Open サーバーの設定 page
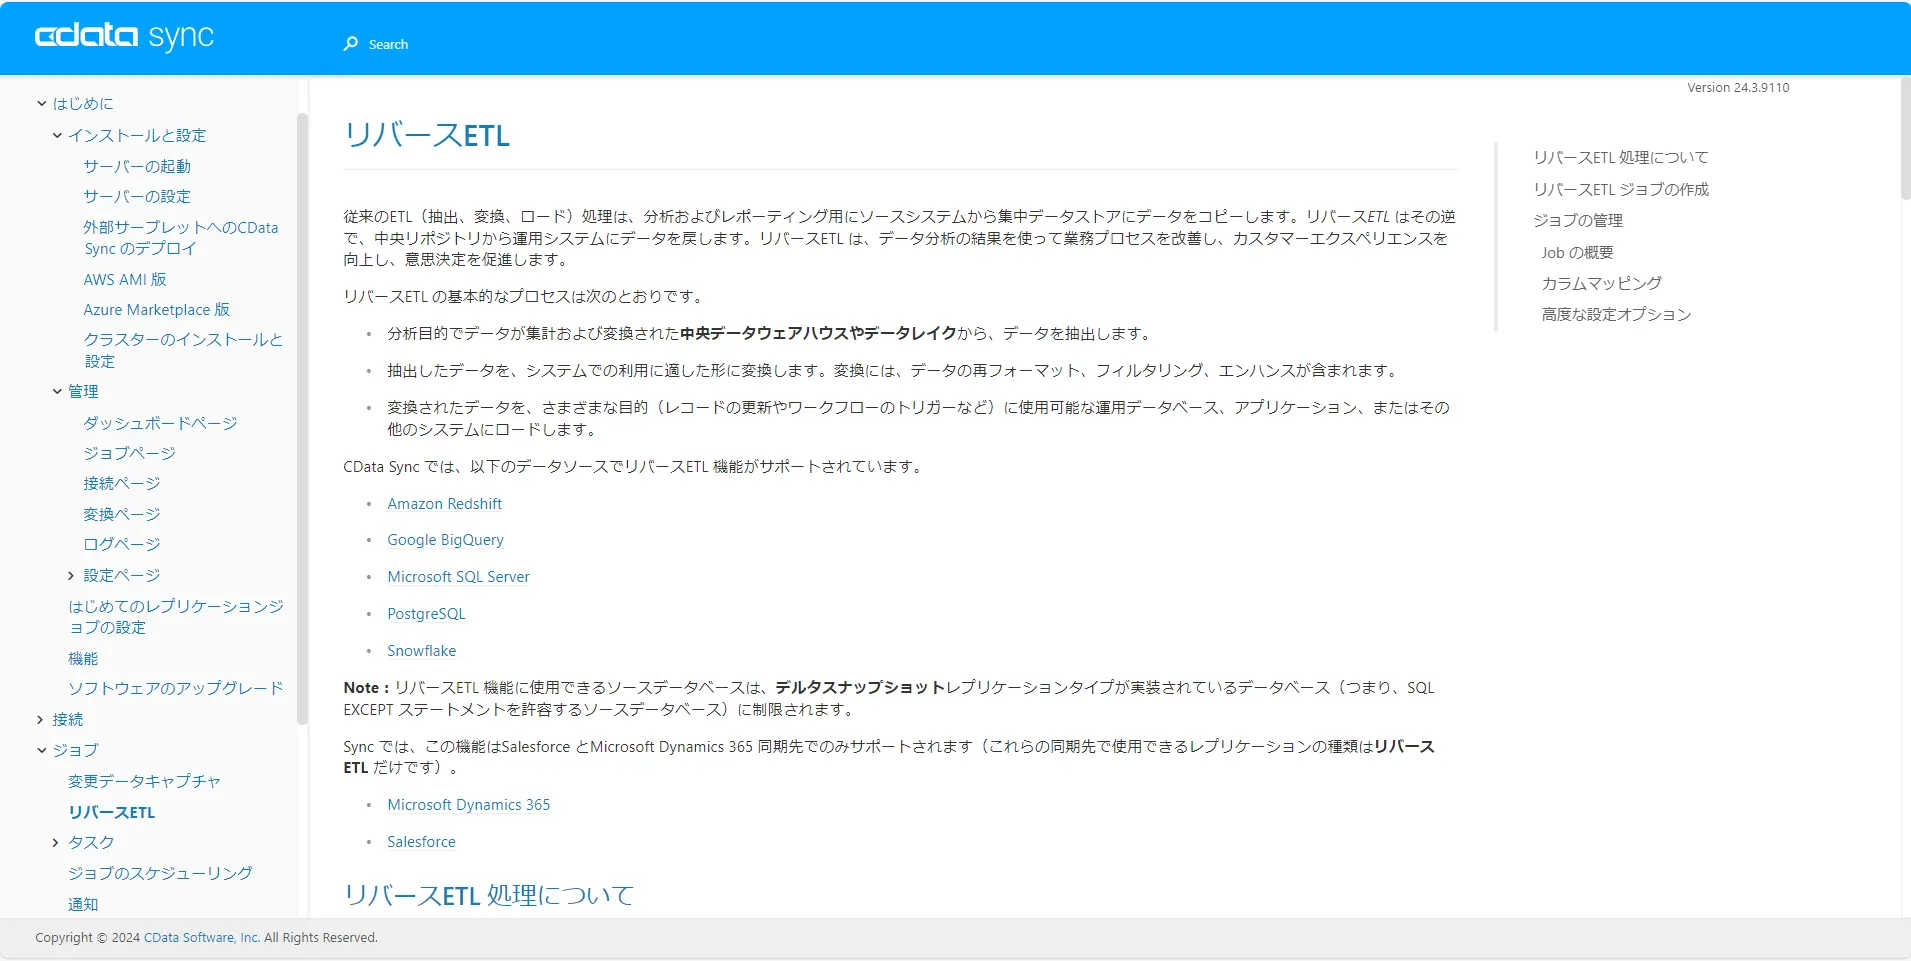Screen dimensions: 1911x961 137,196
